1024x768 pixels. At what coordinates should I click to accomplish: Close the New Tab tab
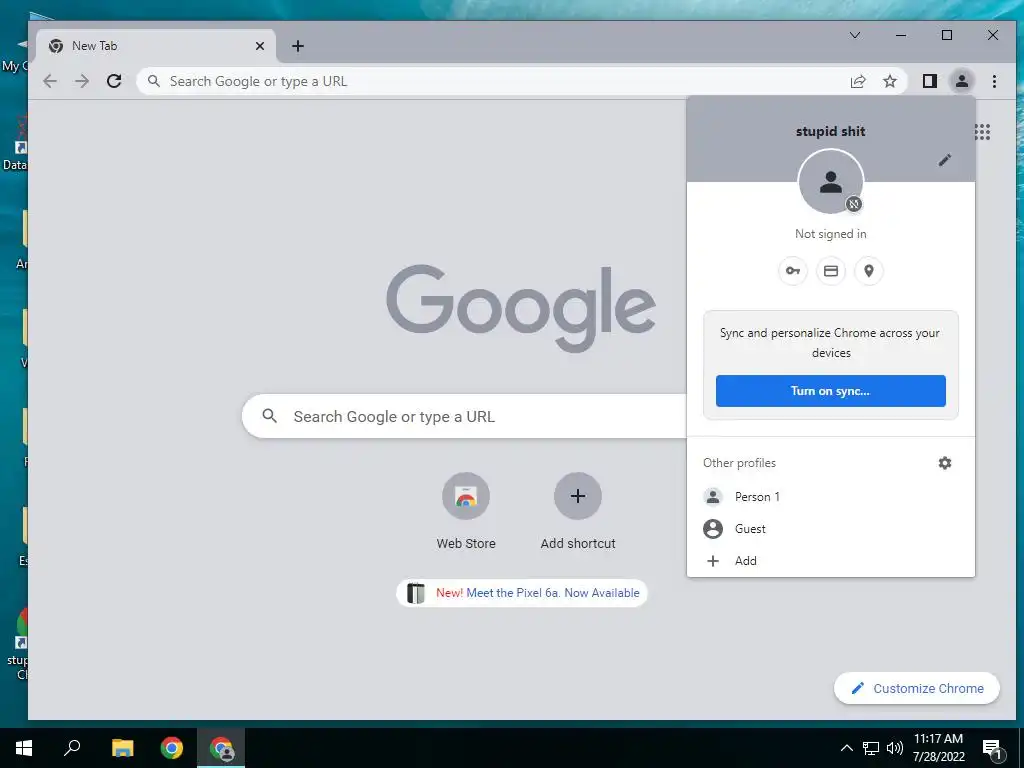click(x=260, y=46)
